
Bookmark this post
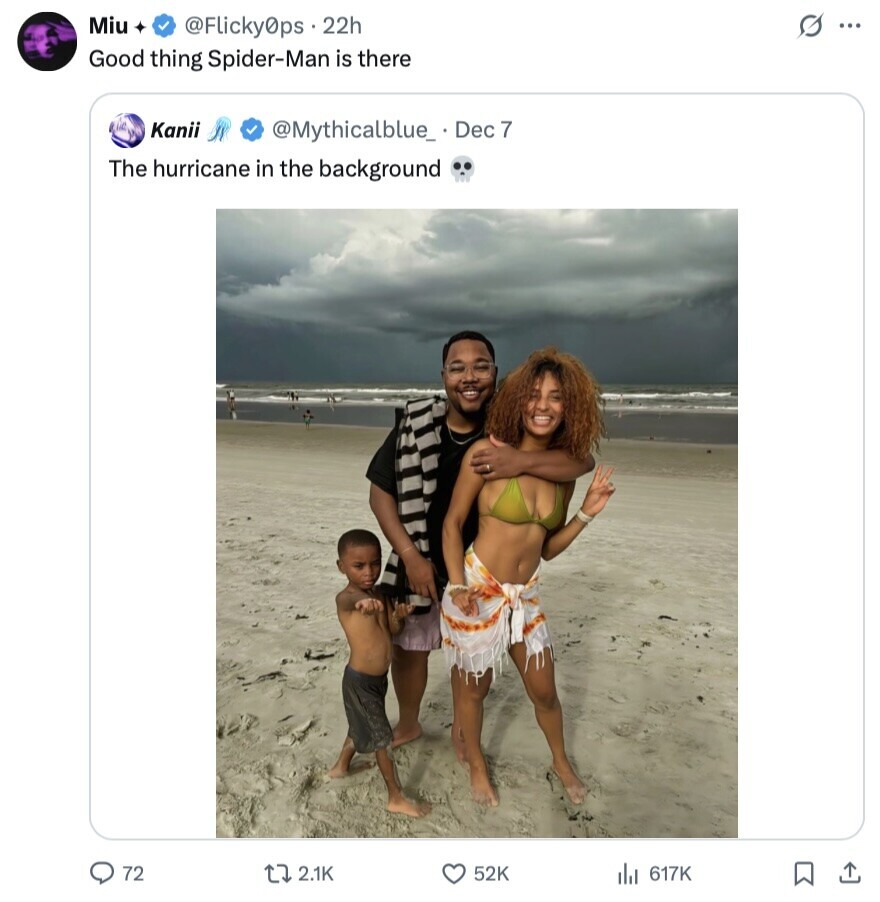(x=803, y=873)
